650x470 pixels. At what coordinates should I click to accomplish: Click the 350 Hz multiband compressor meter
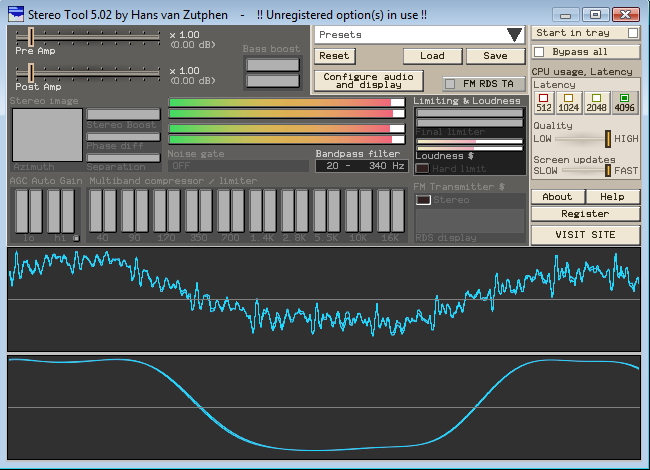click(199, 211)
